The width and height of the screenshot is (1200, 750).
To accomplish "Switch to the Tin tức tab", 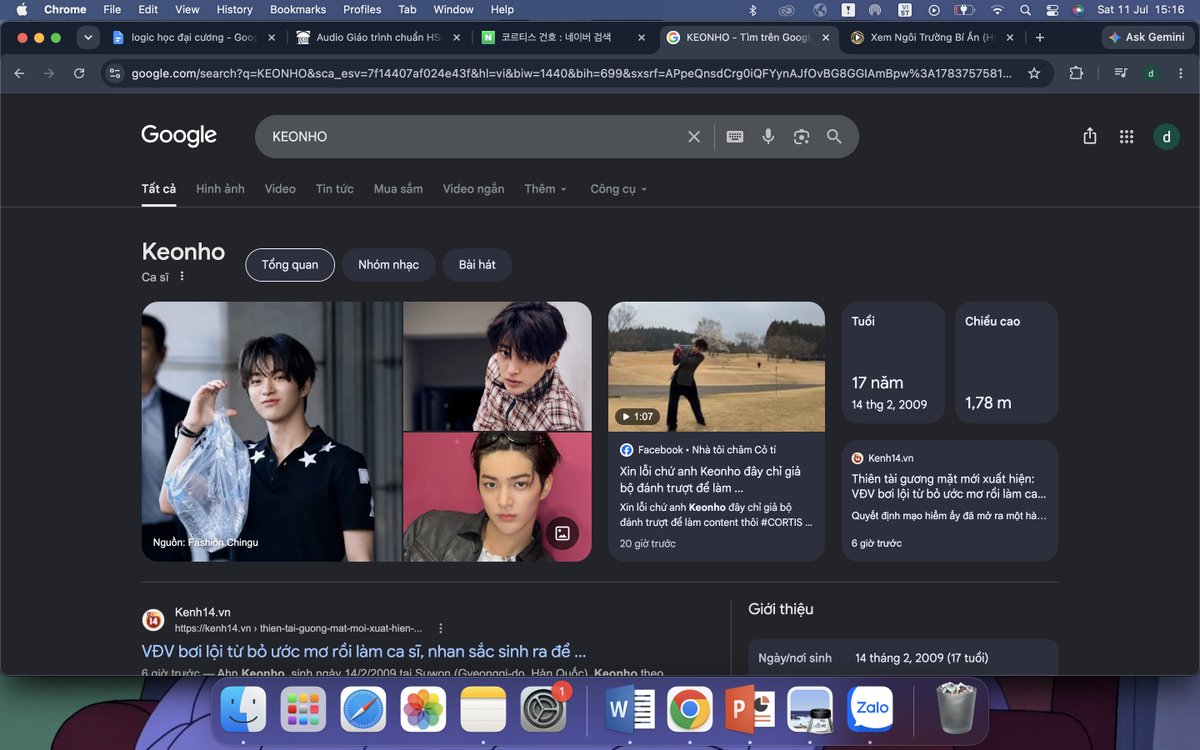I will click(335, 189).
